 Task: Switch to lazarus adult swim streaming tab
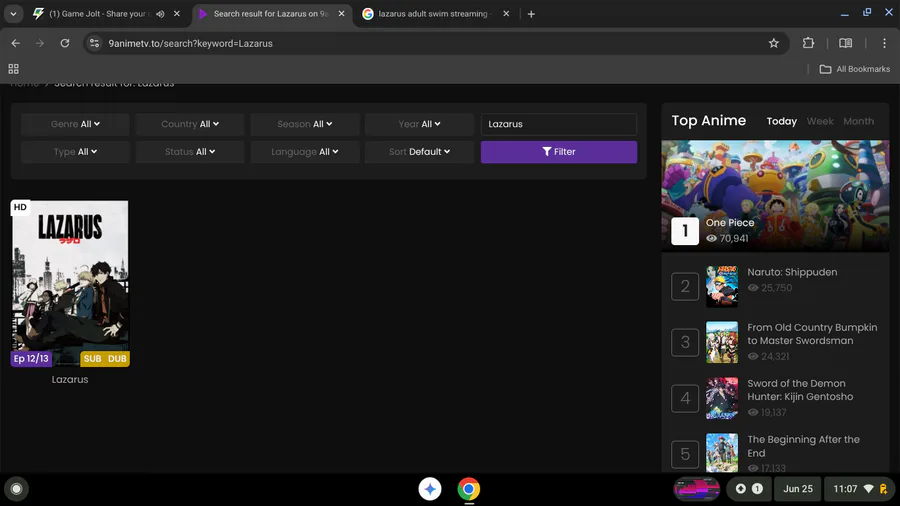click(x=432, y=14)
